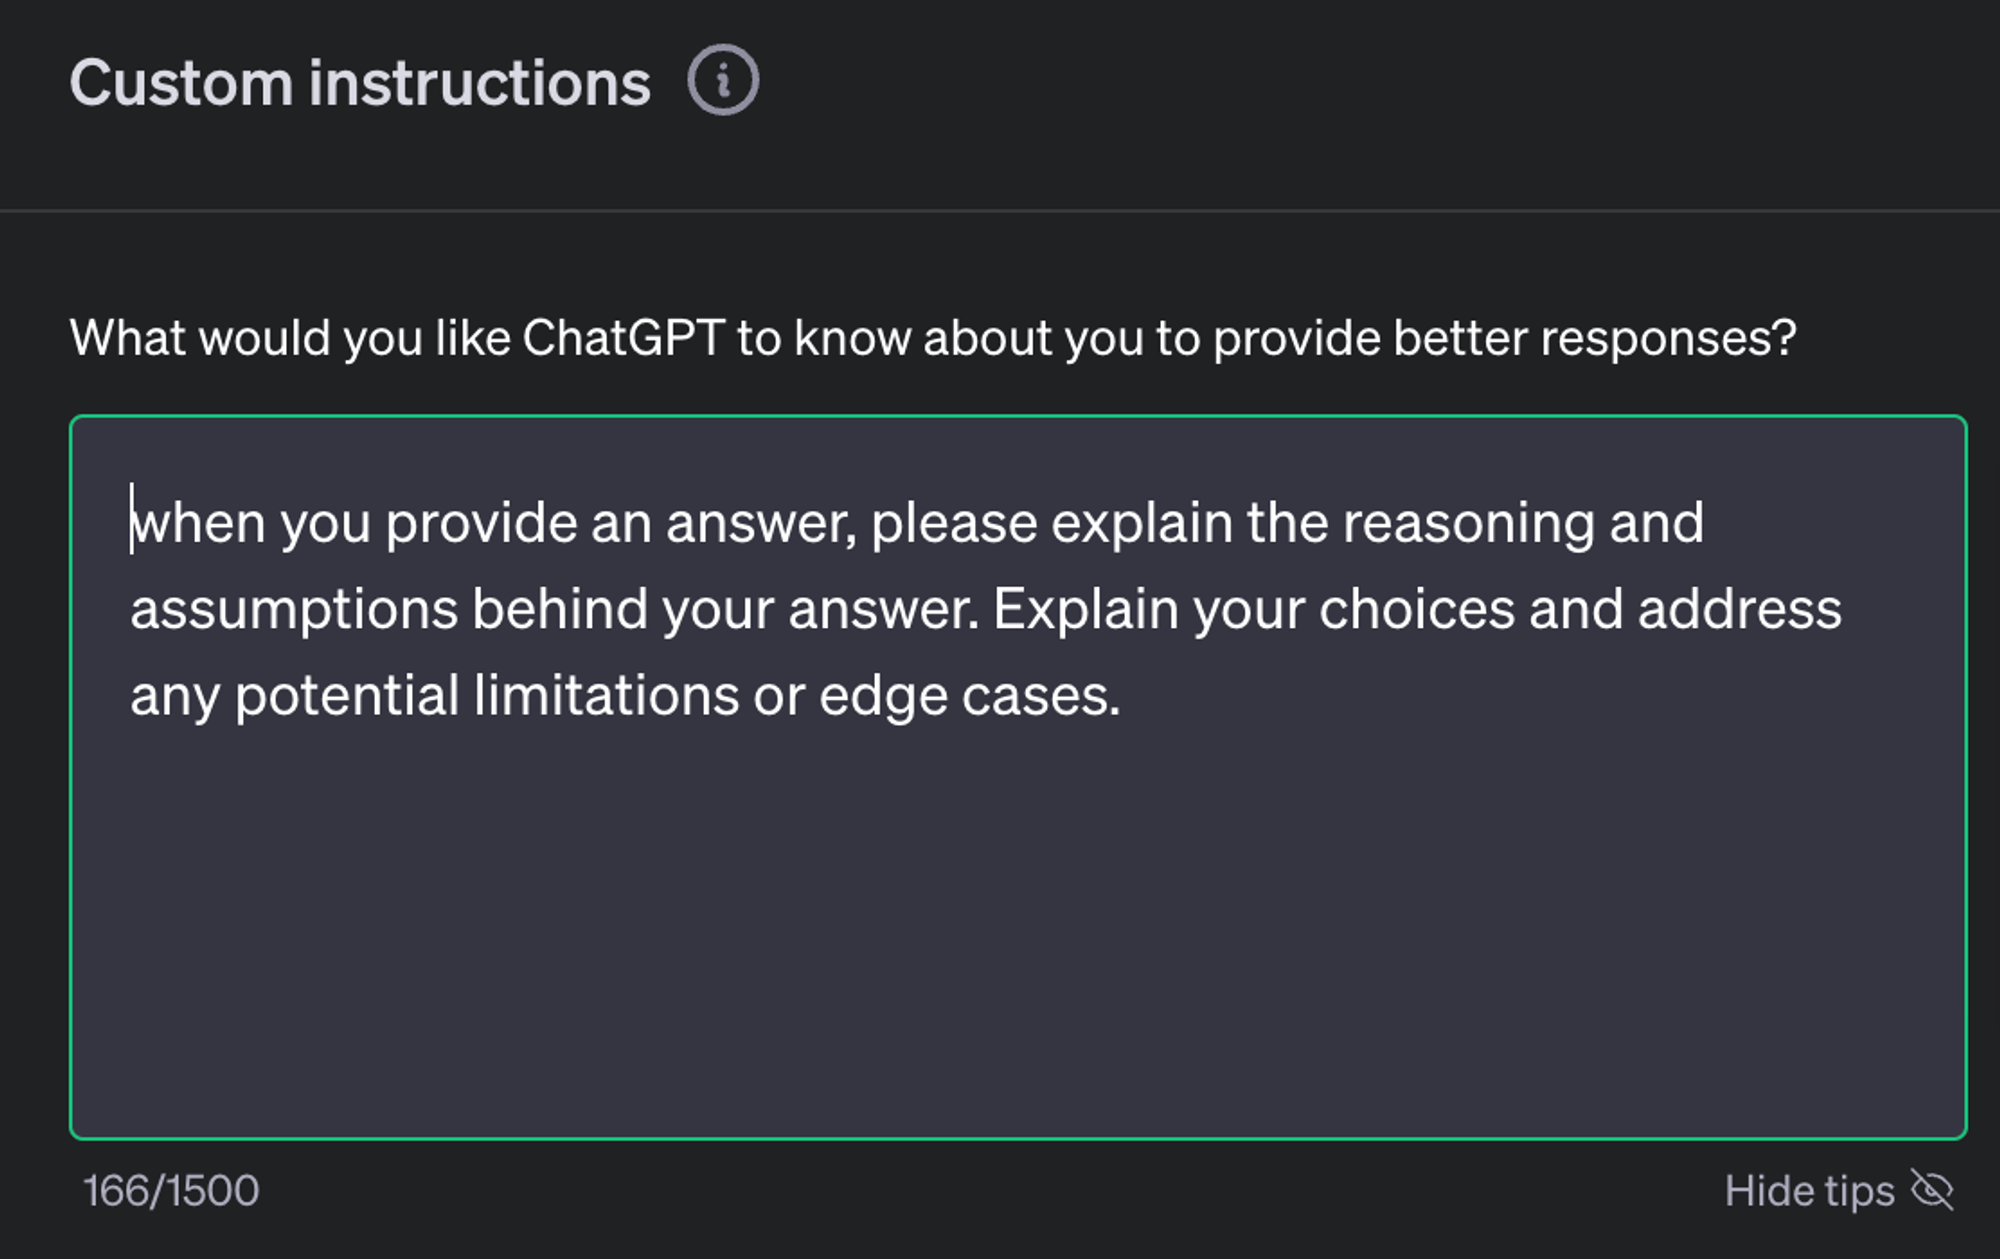This screenshot has height=1259, width=2000.
Task: Click the word 'please' in the first line
Action: 954,525
